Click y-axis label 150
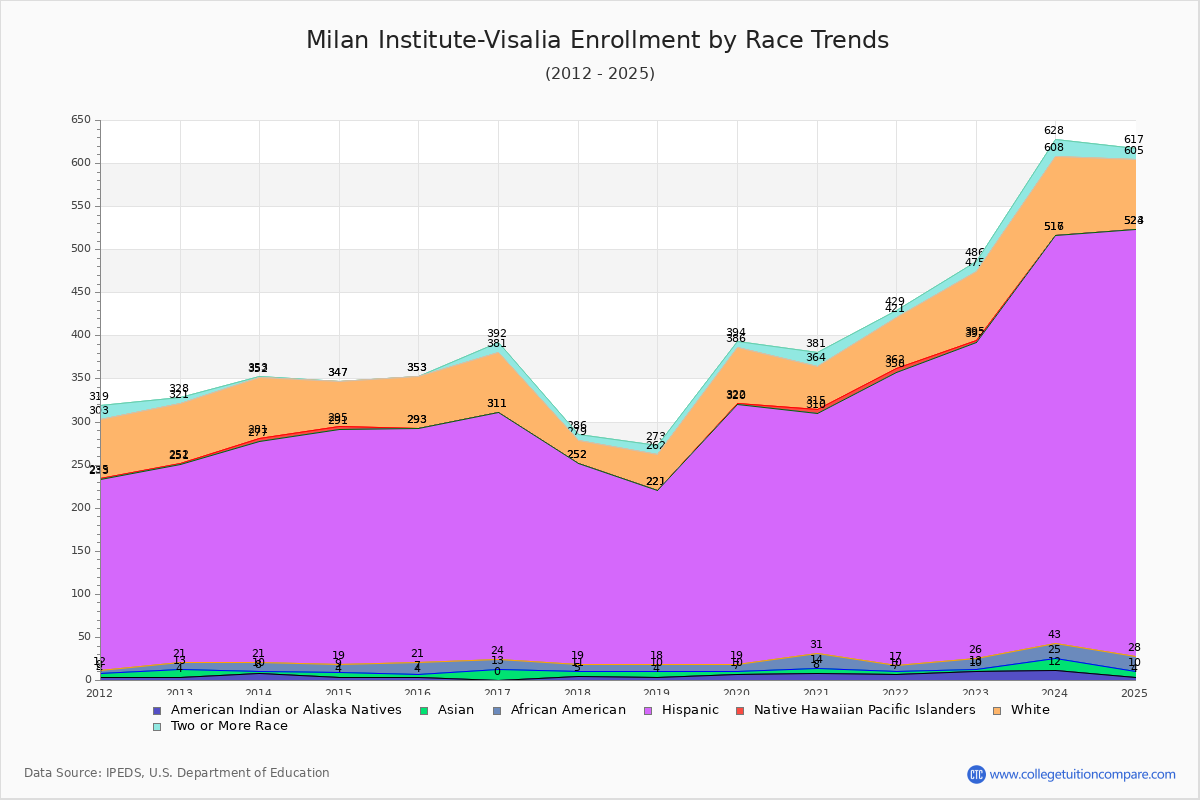Screen dimensions: 1200x800 [81, 551]
